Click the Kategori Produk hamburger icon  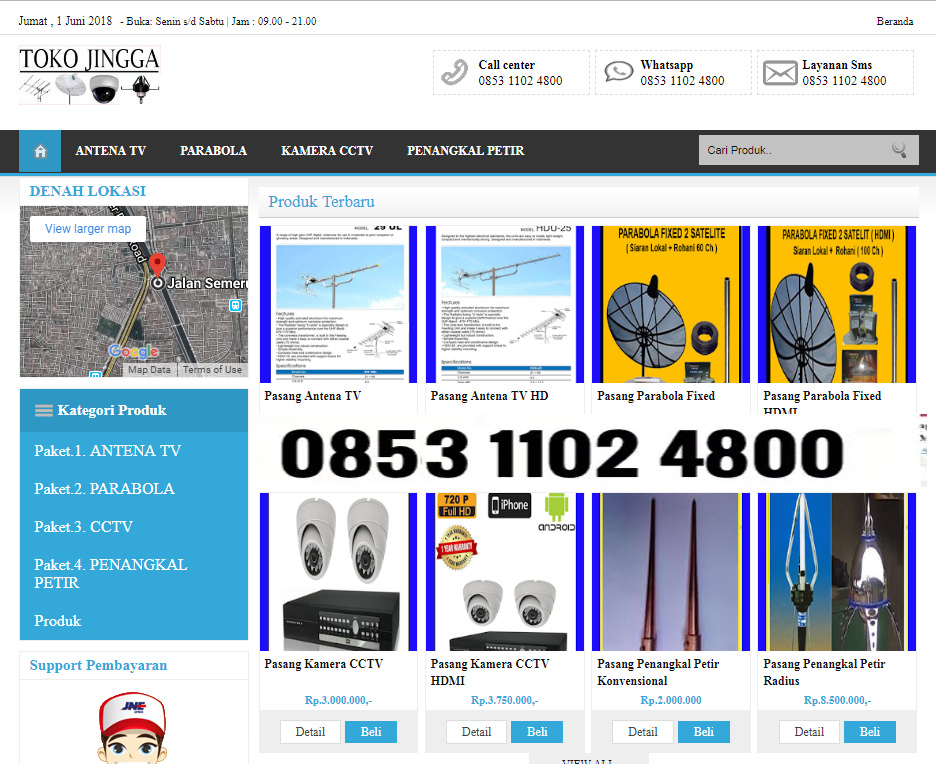[44, 410]
